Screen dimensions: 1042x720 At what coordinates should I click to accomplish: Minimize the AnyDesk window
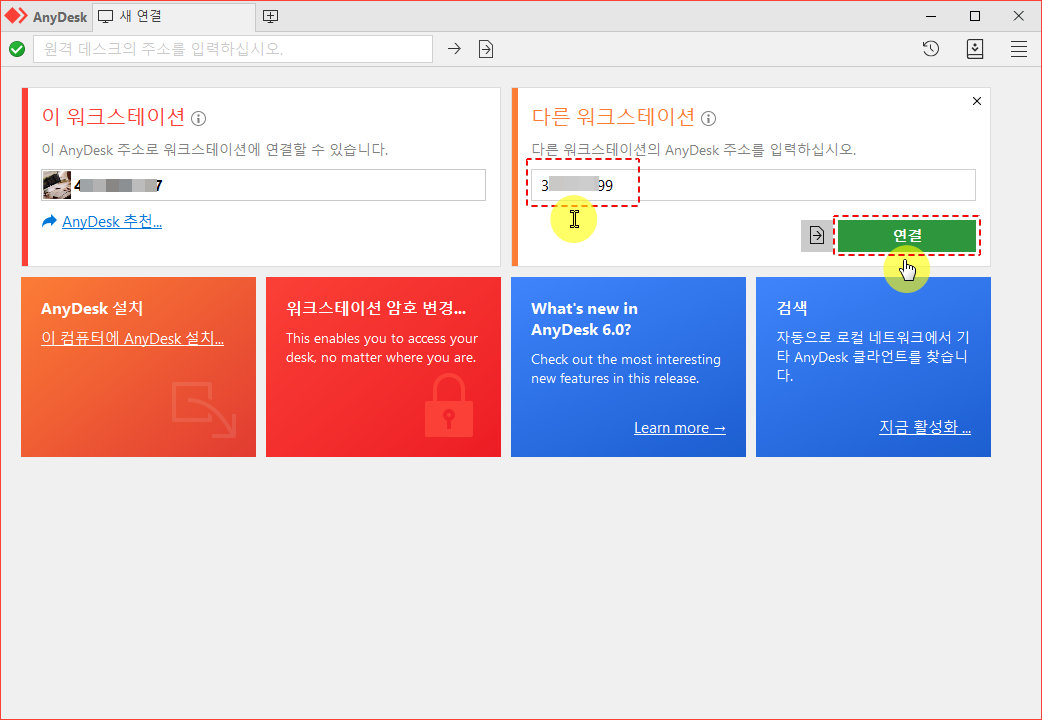pyautogui.click(x=931, y=16)
